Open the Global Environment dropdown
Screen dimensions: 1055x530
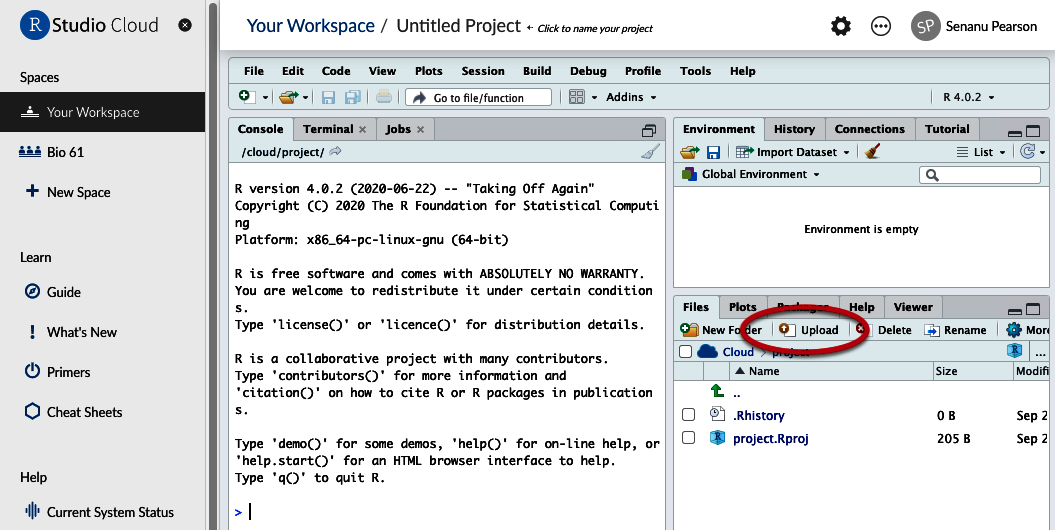[x=751, y=174]
